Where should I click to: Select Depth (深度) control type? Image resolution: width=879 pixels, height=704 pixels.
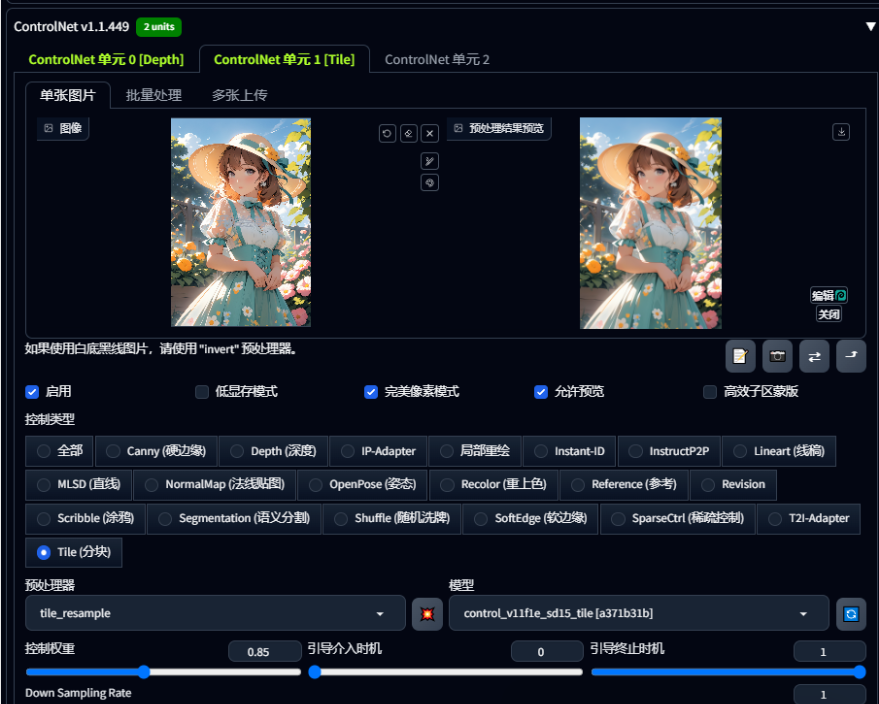pyautogui.click(x=274, y=451)
